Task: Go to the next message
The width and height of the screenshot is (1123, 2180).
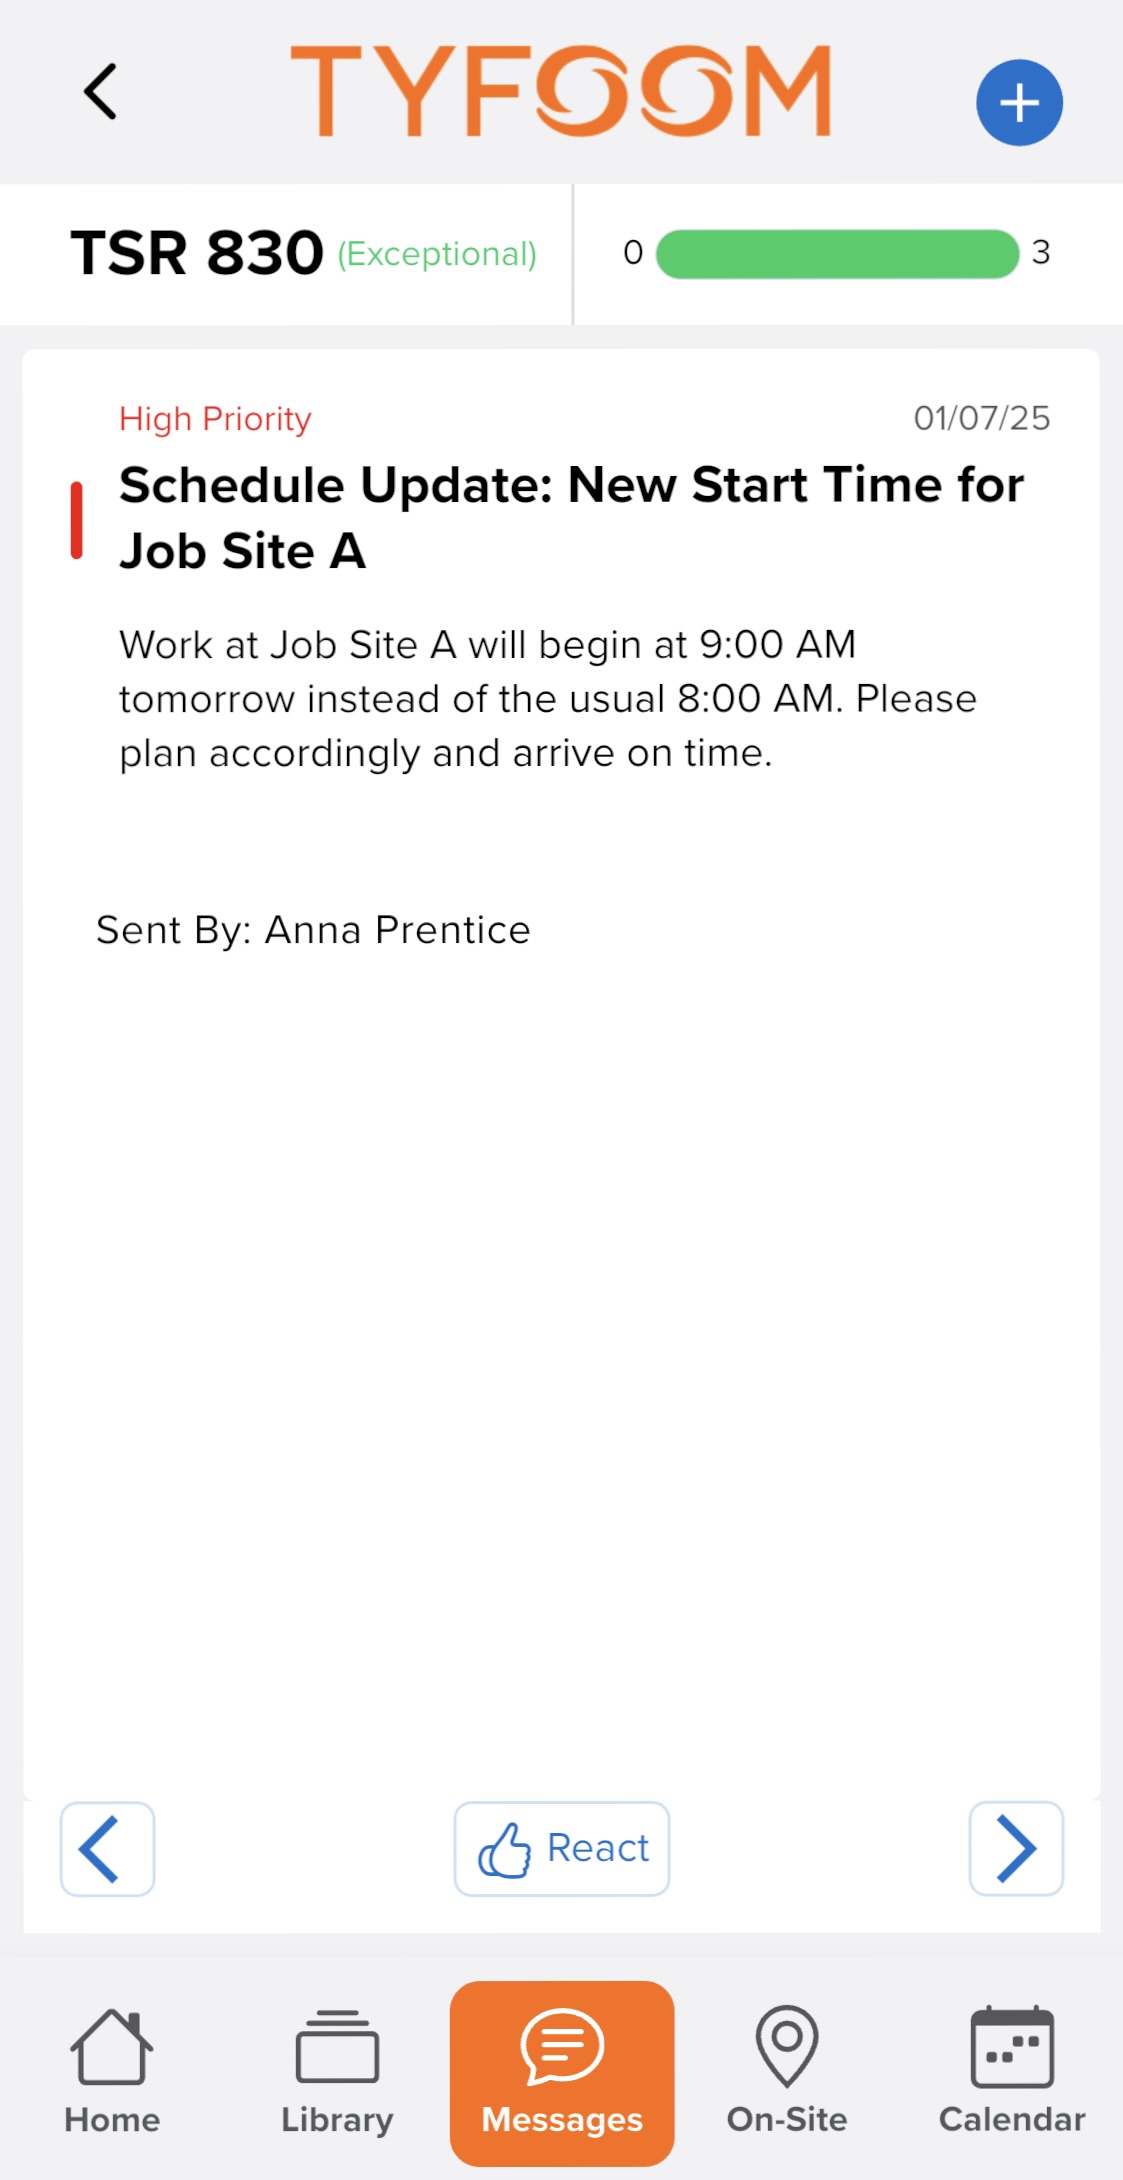Action: click(1016, 1849)
